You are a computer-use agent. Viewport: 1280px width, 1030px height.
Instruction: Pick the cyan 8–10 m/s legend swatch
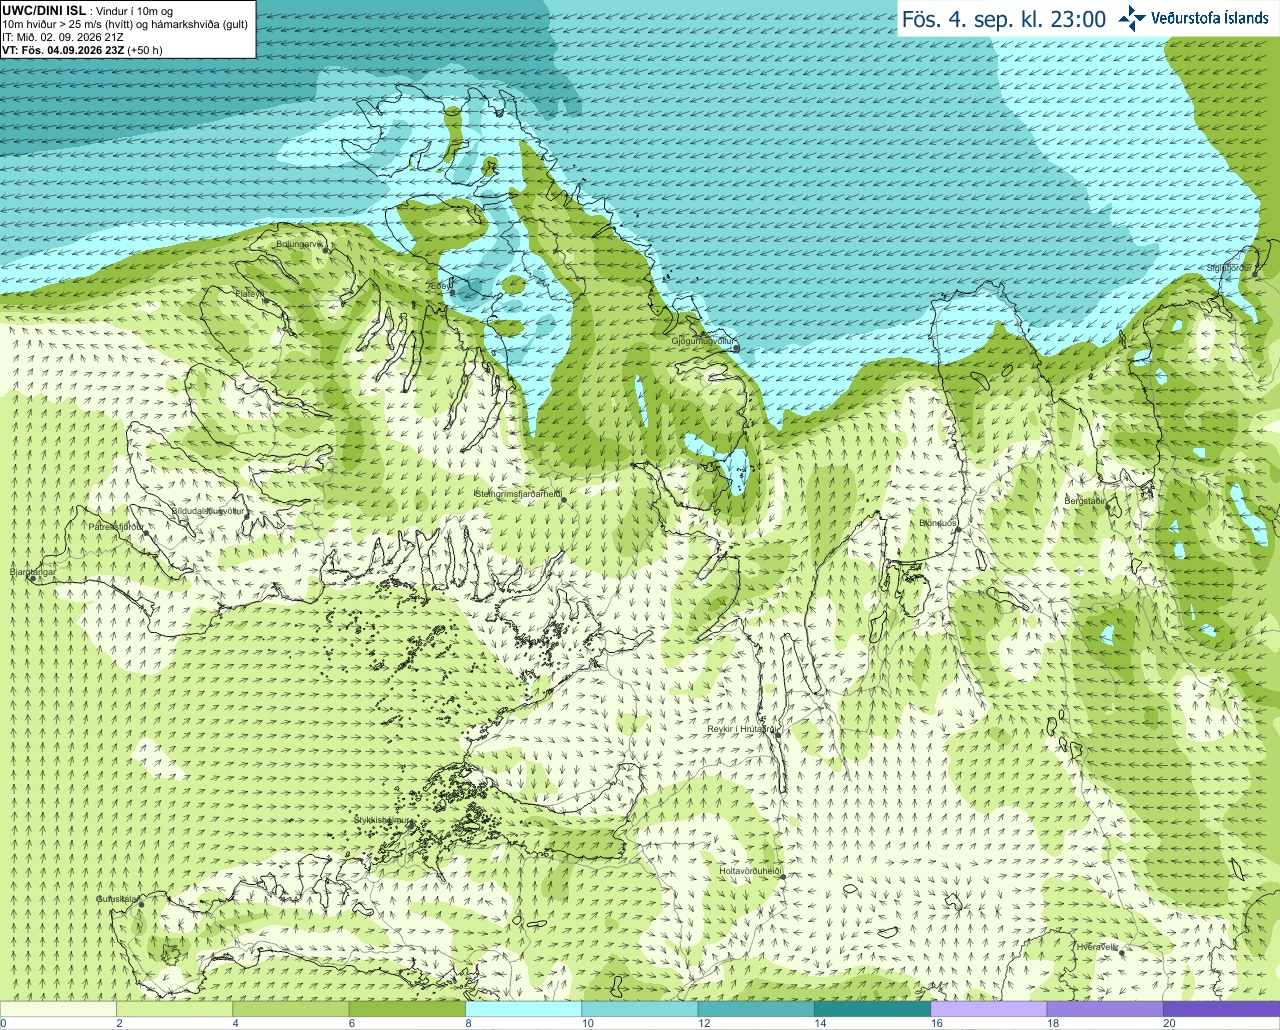point(524,1009)
